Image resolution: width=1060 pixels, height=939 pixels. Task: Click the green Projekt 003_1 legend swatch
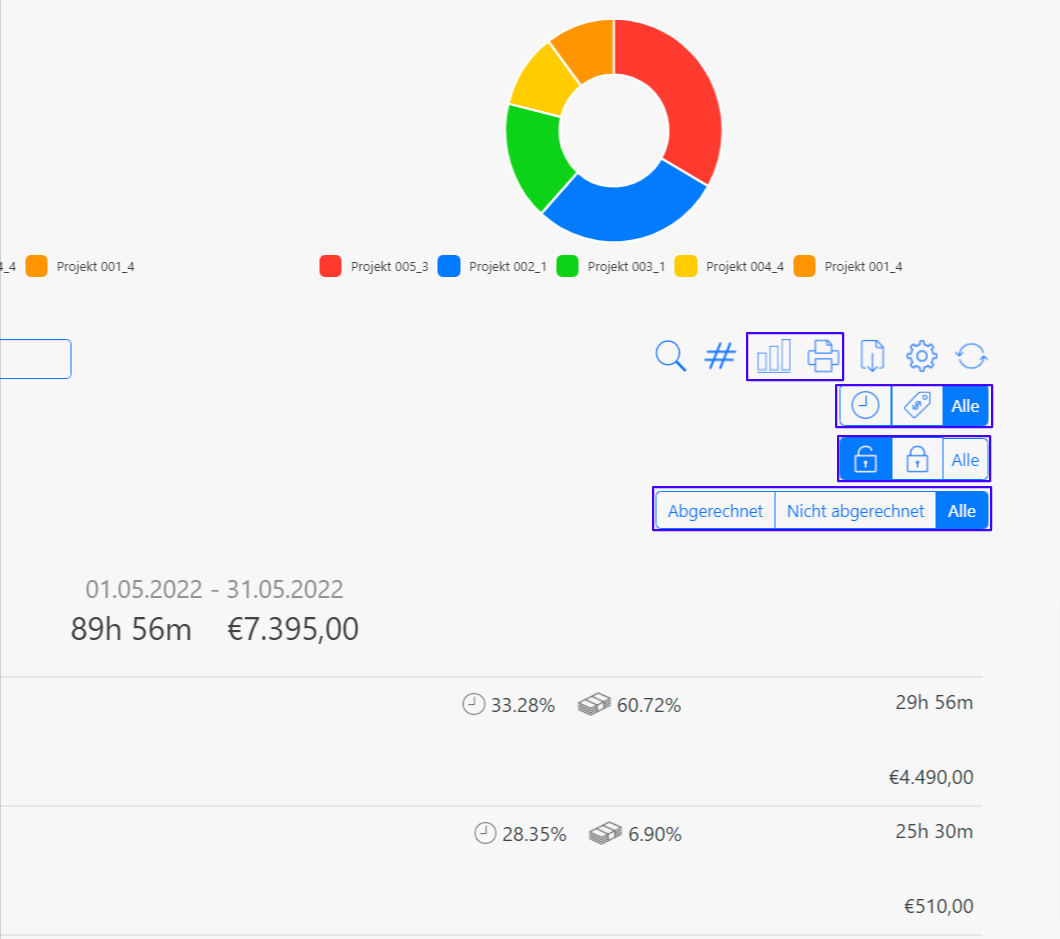pyautogui.click(x=567, y=266)
